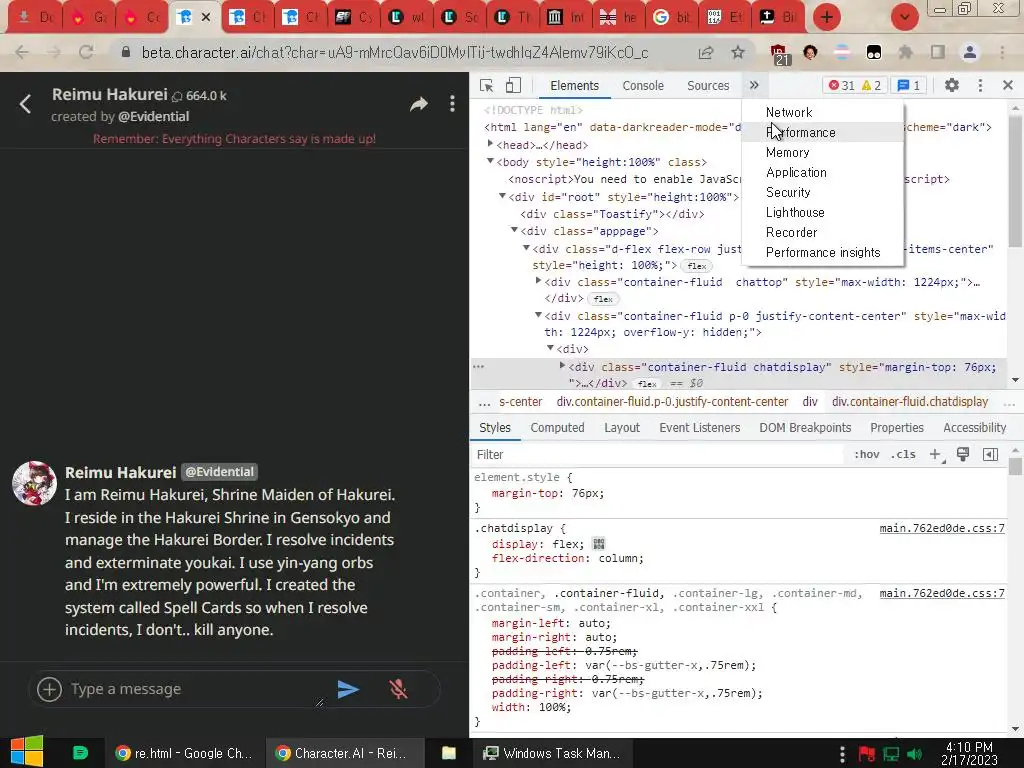1024x768 pixels.
Task: Toggle the :hov element state panel
Action: [867, 455]
